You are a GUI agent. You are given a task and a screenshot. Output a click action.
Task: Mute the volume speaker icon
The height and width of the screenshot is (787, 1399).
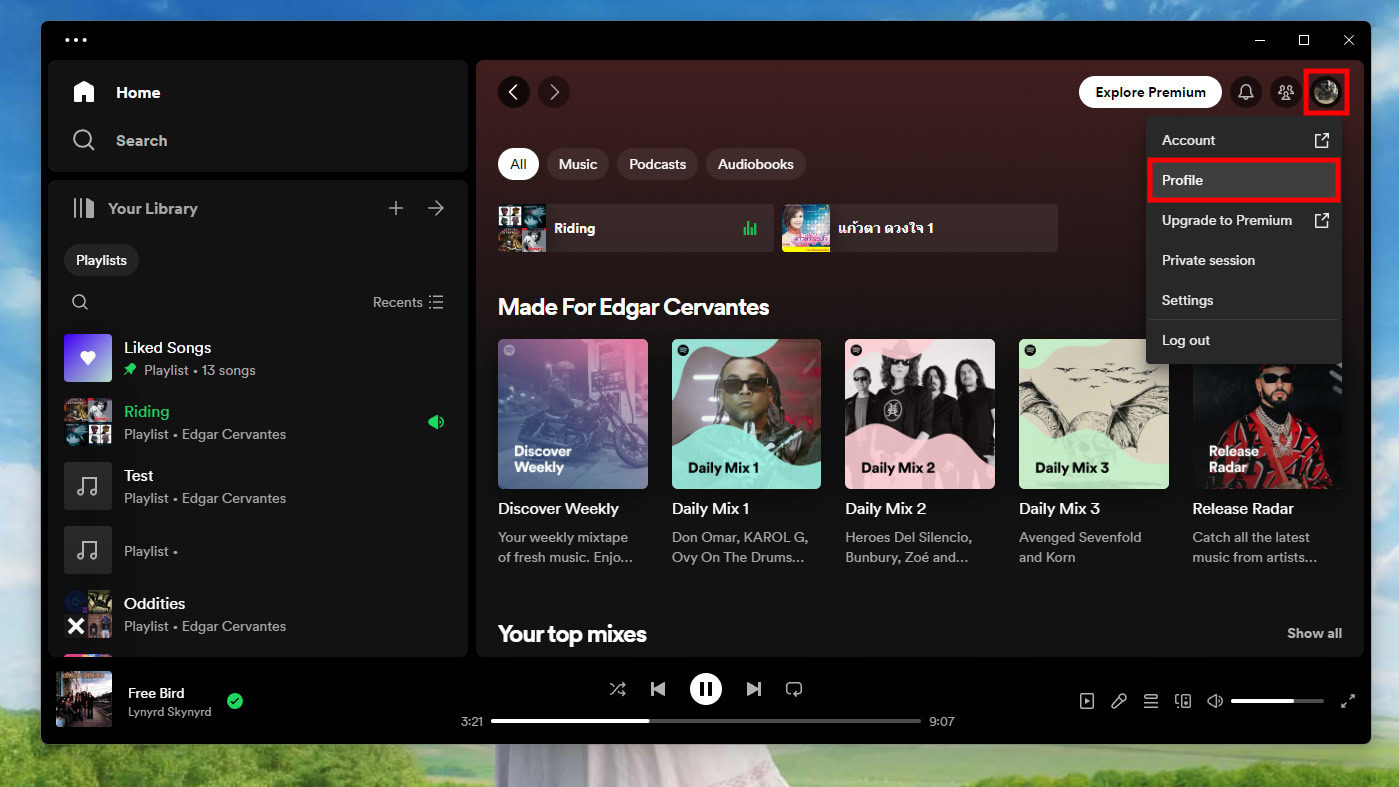[1215, 701]
